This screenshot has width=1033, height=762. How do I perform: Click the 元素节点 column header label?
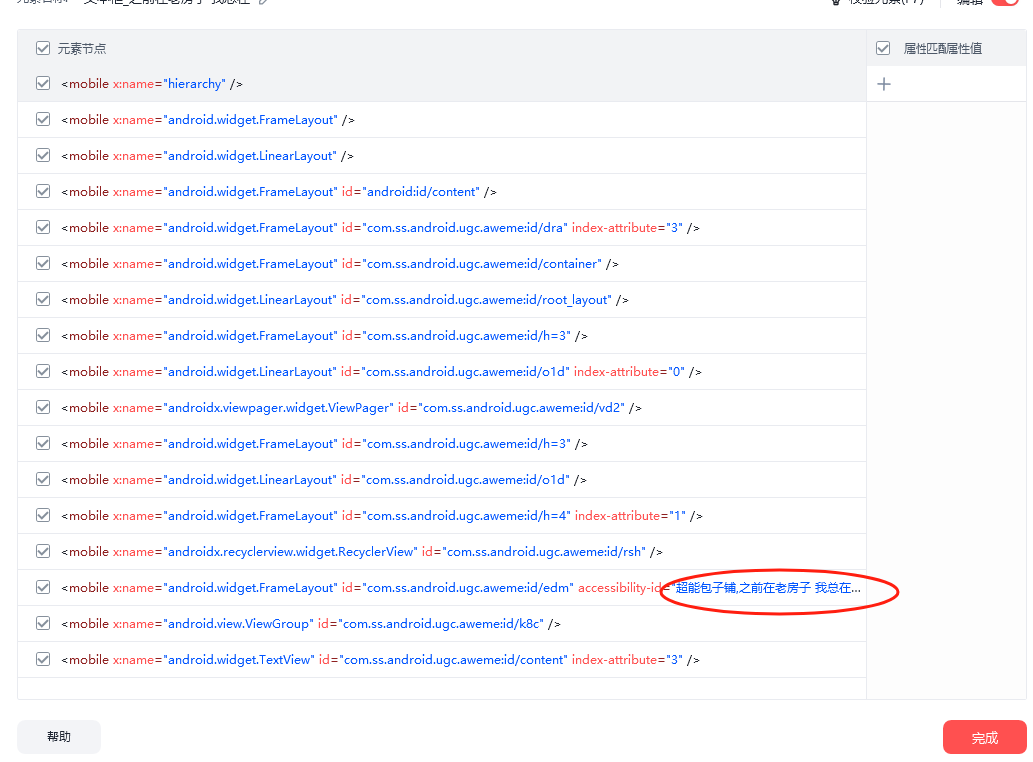click(x=82, y=48)
